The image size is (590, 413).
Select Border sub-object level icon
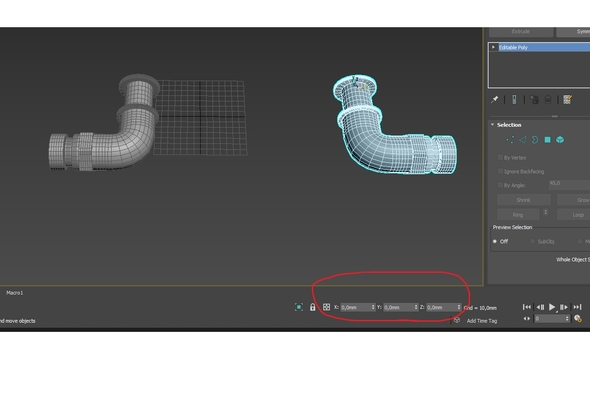[535, 140]
